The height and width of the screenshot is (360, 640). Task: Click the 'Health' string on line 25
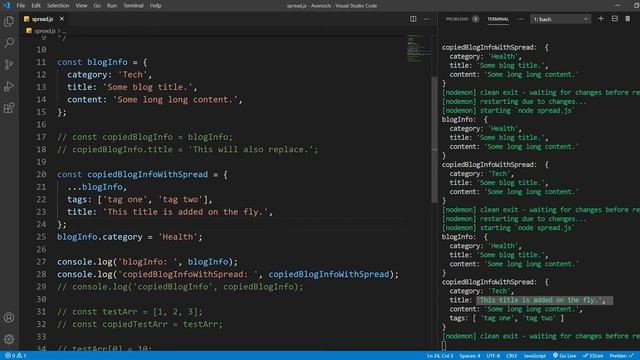pos(178,237)
